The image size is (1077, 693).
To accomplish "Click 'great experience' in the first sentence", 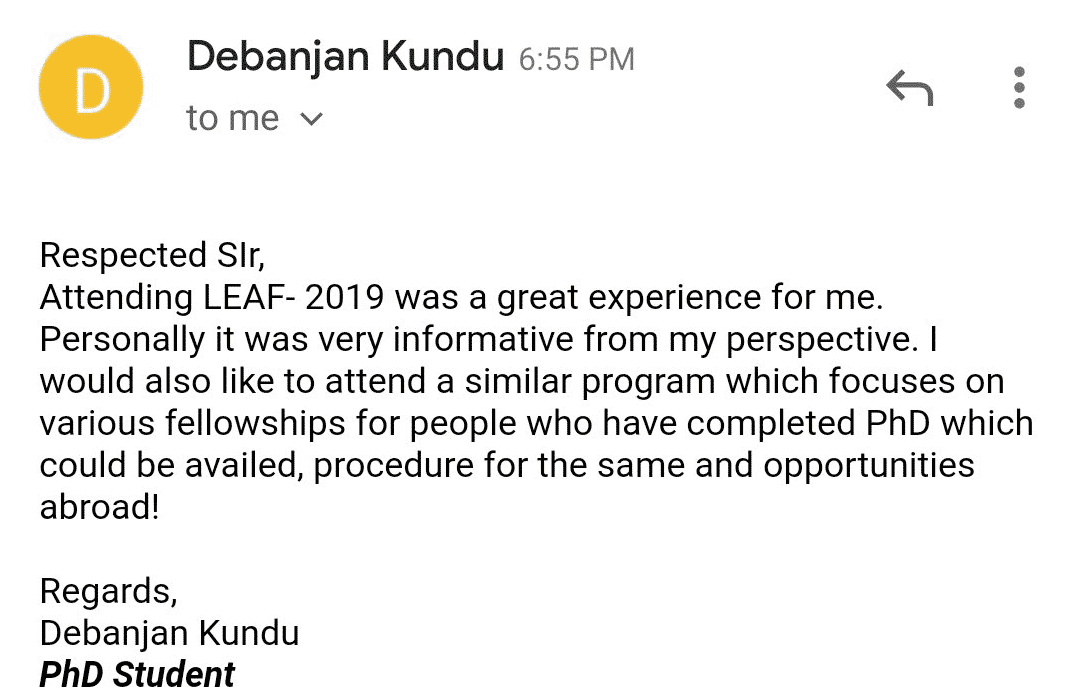I will [628, 297].
